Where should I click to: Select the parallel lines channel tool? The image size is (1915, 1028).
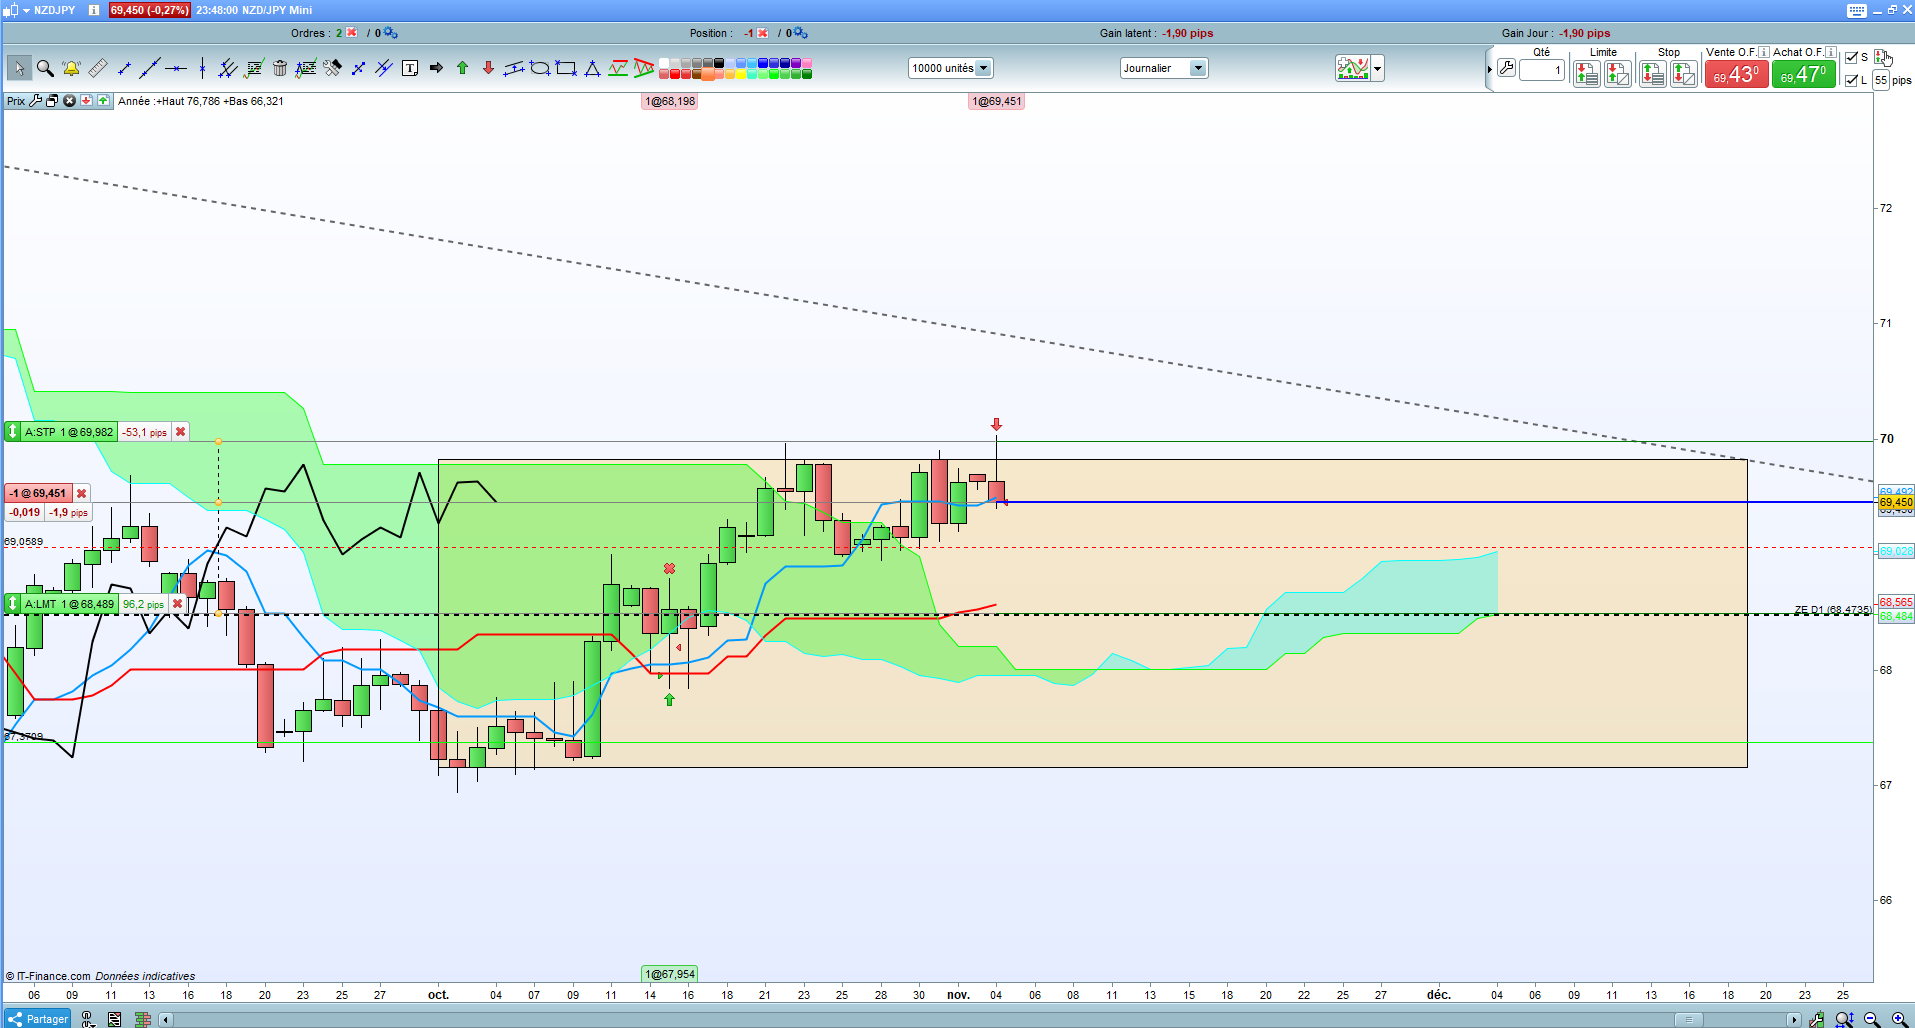tap(228, 68)
